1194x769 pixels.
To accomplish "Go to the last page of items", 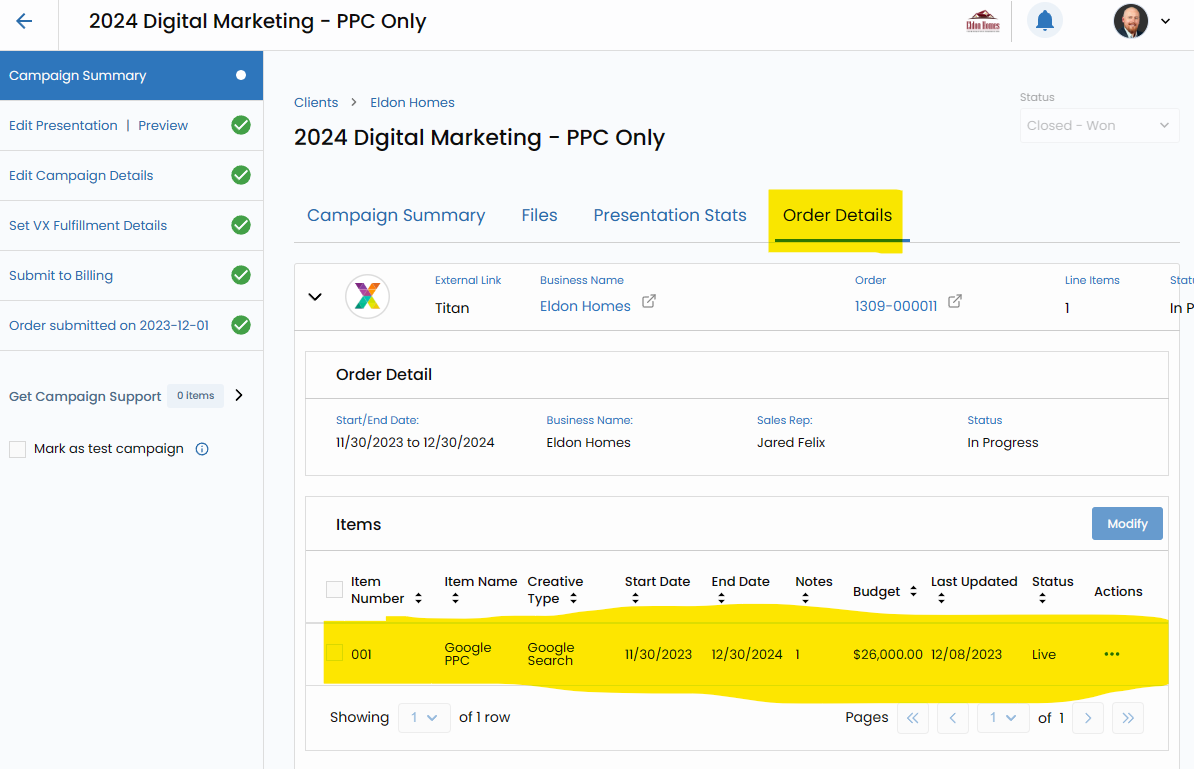I will click(1128, 717).
